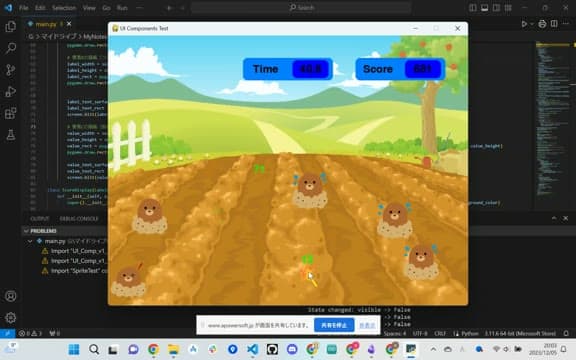Toggle the secondary side bar
Screen dimensions: 576x360
[496, 8]
